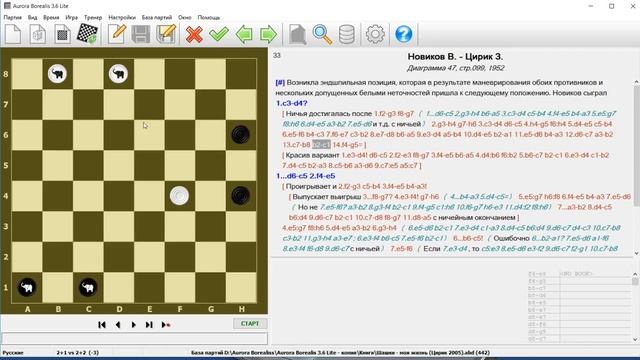
Task: Click the [#] diagram marker in notation
Action: tap(280, 82)
